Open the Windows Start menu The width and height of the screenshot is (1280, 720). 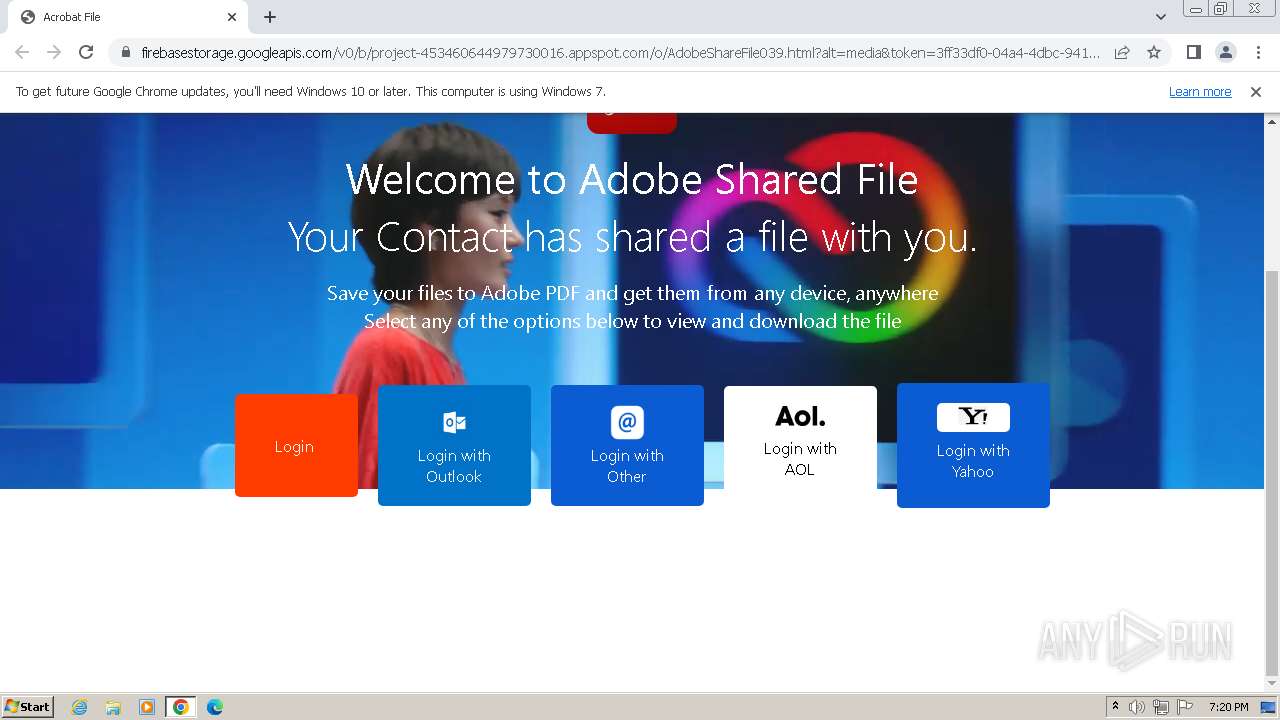pyautogui.click(x=28, y=706)
